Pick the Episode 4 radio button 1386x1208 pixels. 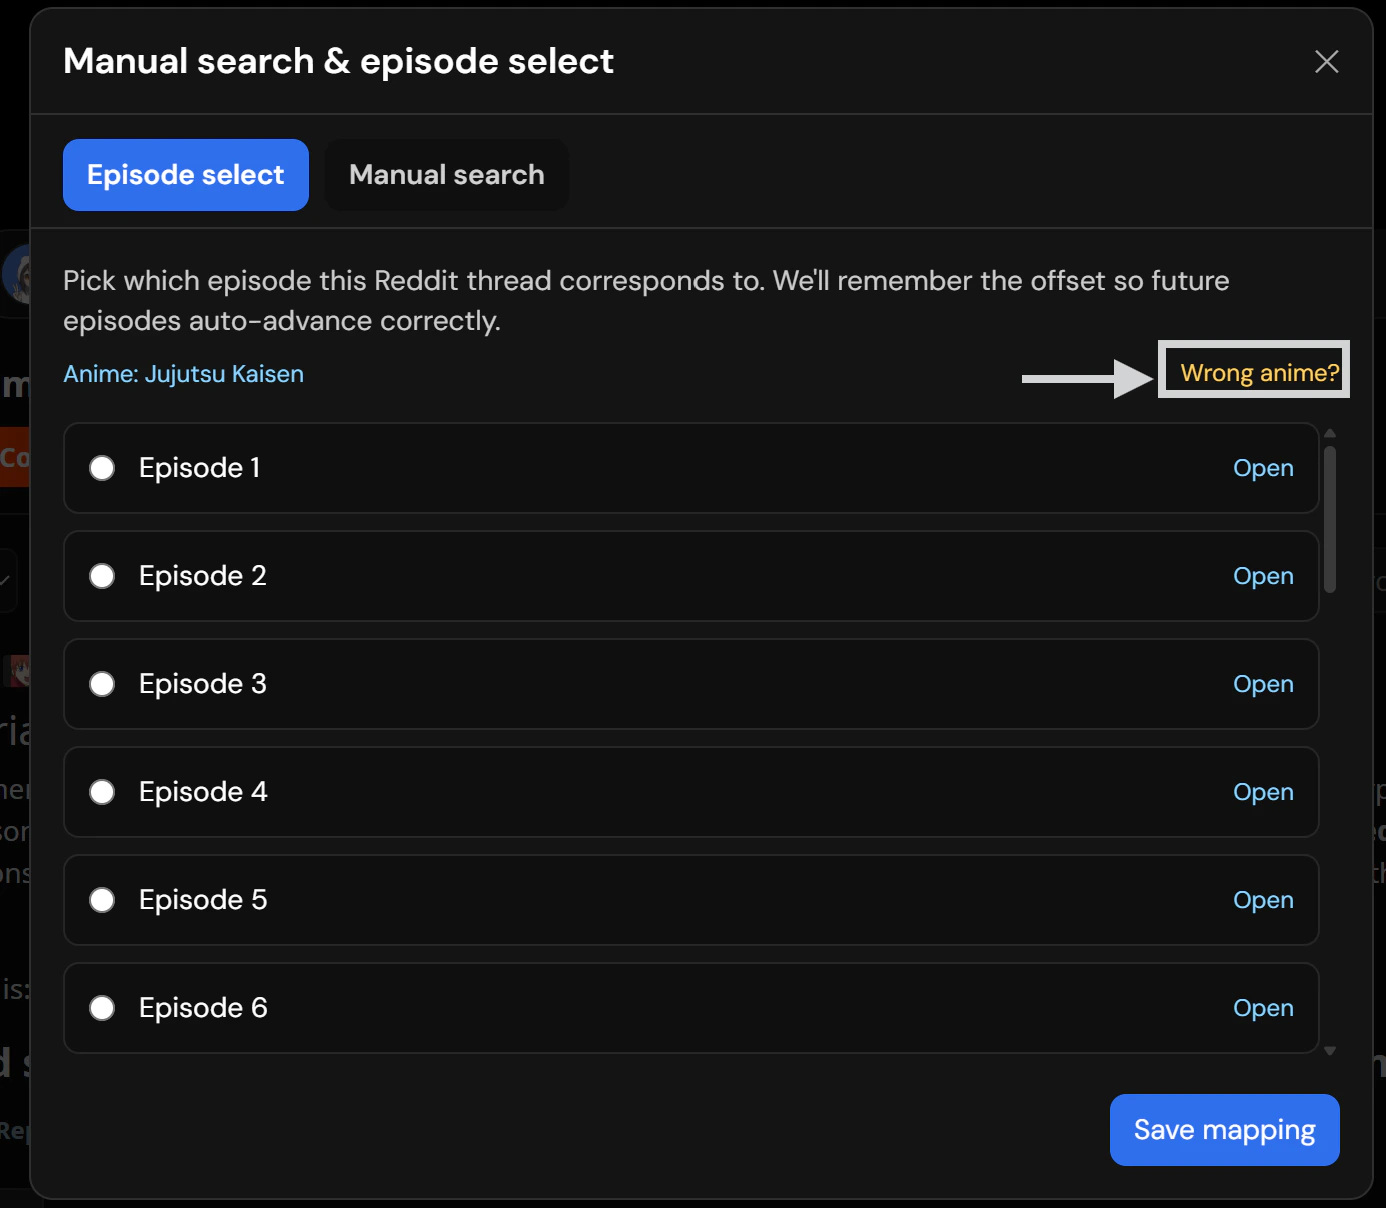point(102,792)
